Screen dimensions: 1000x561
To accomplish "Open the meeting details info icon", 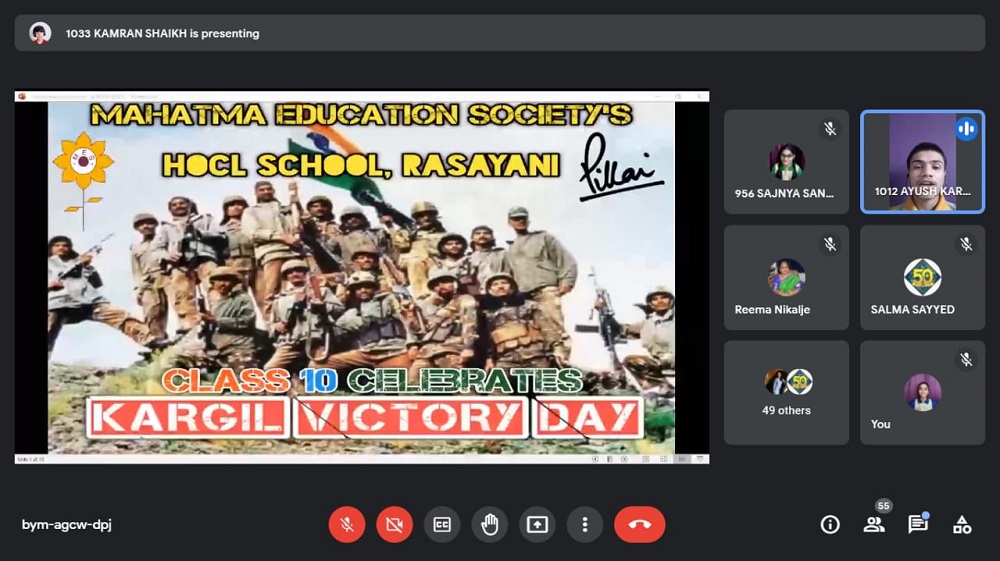I will (830, 524).
